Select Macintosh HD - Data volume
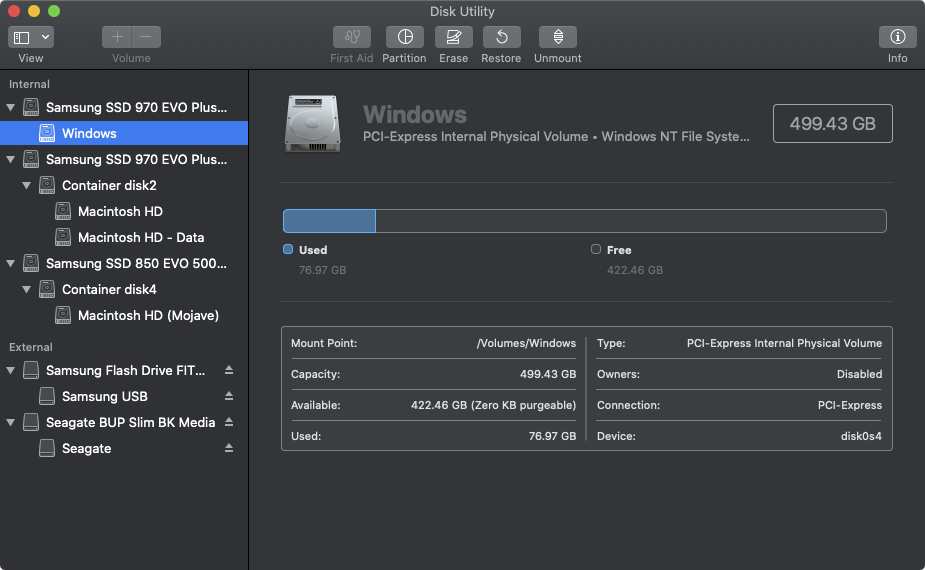The image size is (925, 570). tap(124, 237)
